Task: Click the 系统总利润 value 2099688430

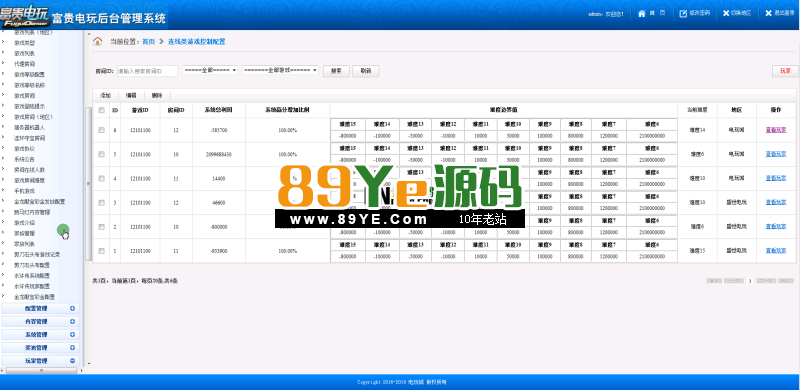Action: tap(218, 154)
